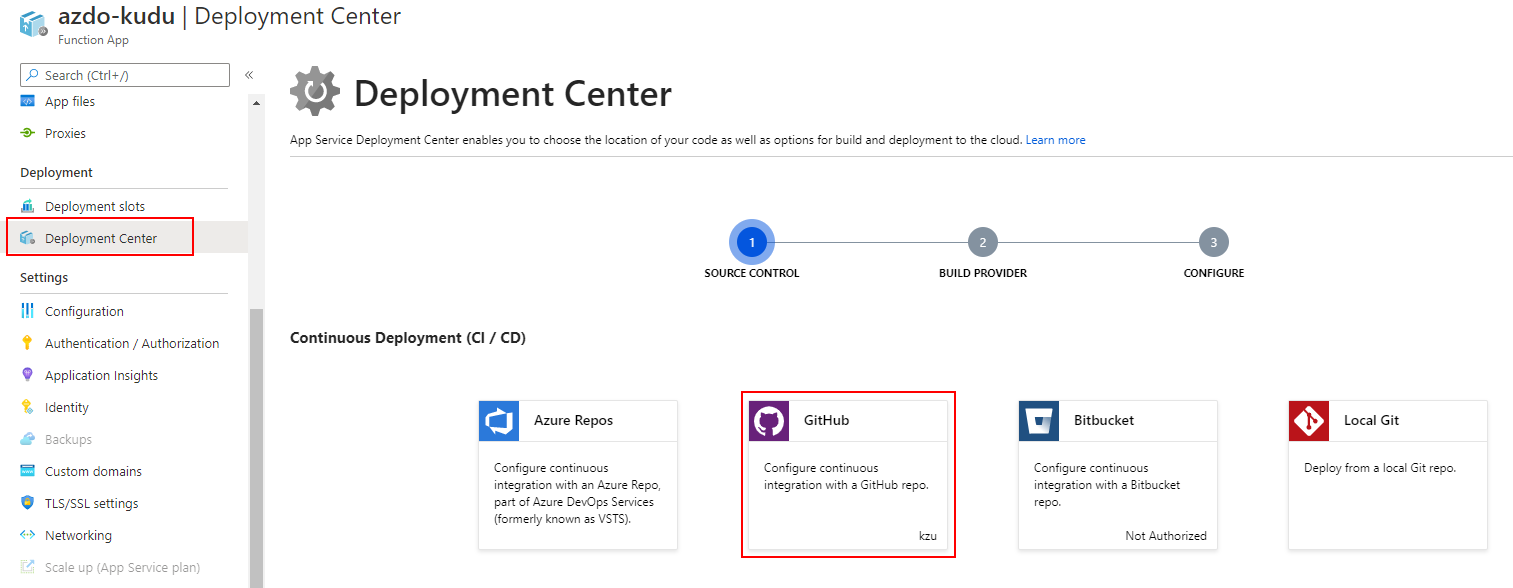Click the Configuration sliders icon
Viewport: 1513px width, 588px height.
28,311
